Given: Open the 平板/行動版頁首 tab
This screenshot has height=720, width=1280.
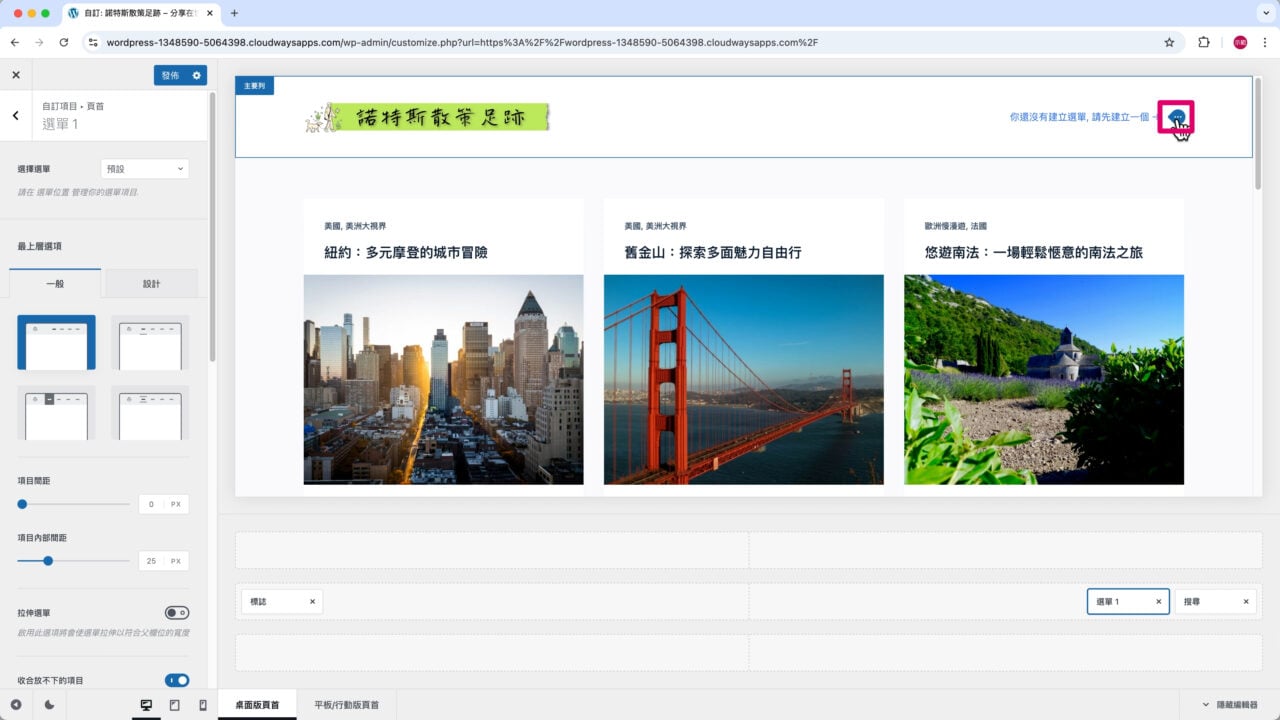Looking at the screenshot, I should (x=346, y=705).
